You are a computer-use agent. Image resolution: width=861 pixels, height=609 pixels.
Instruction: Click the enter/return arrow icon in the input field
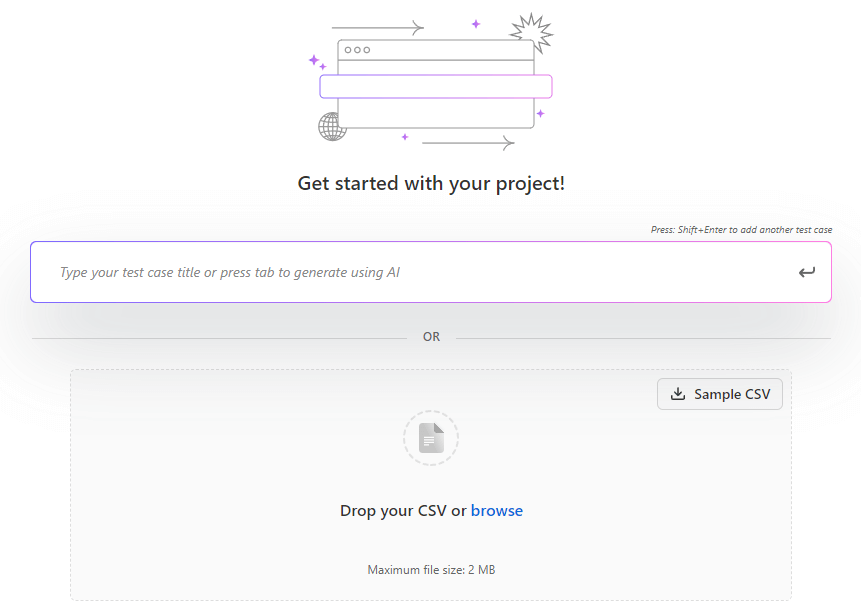pos(806,271)
